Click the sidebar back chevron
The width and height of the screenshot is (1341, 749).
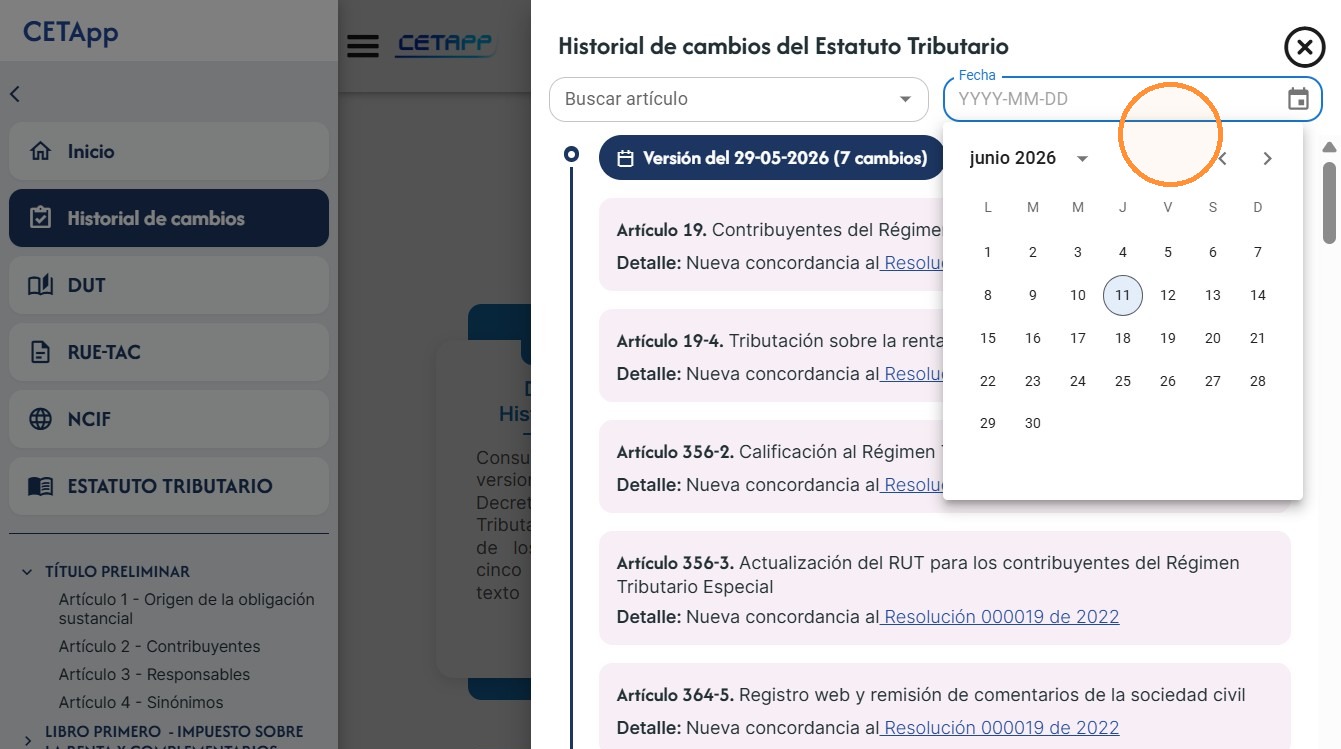click(x=15, y=94)
